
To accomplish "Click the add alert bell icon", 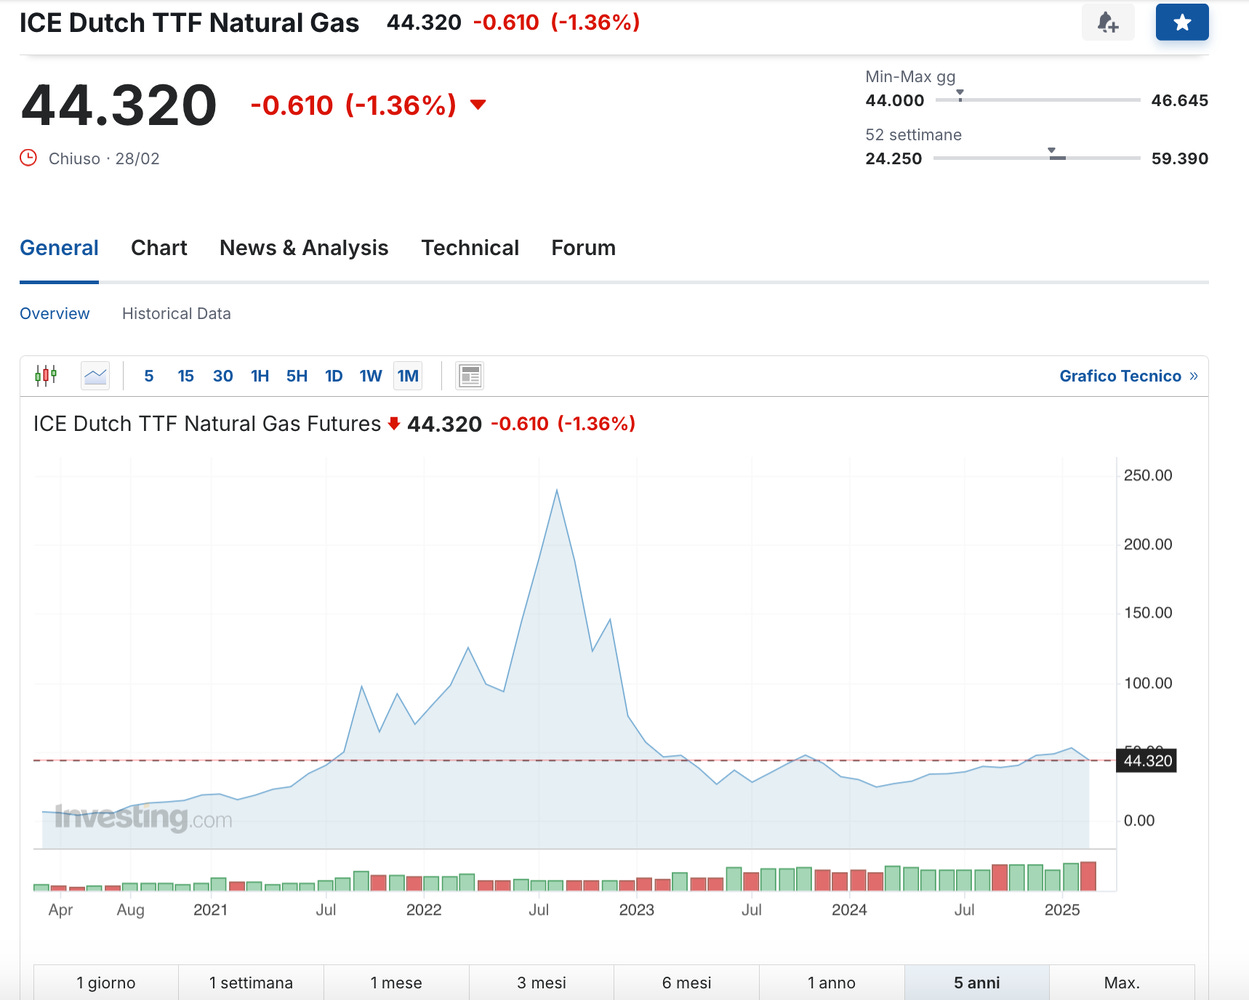I will [1108, 22].
